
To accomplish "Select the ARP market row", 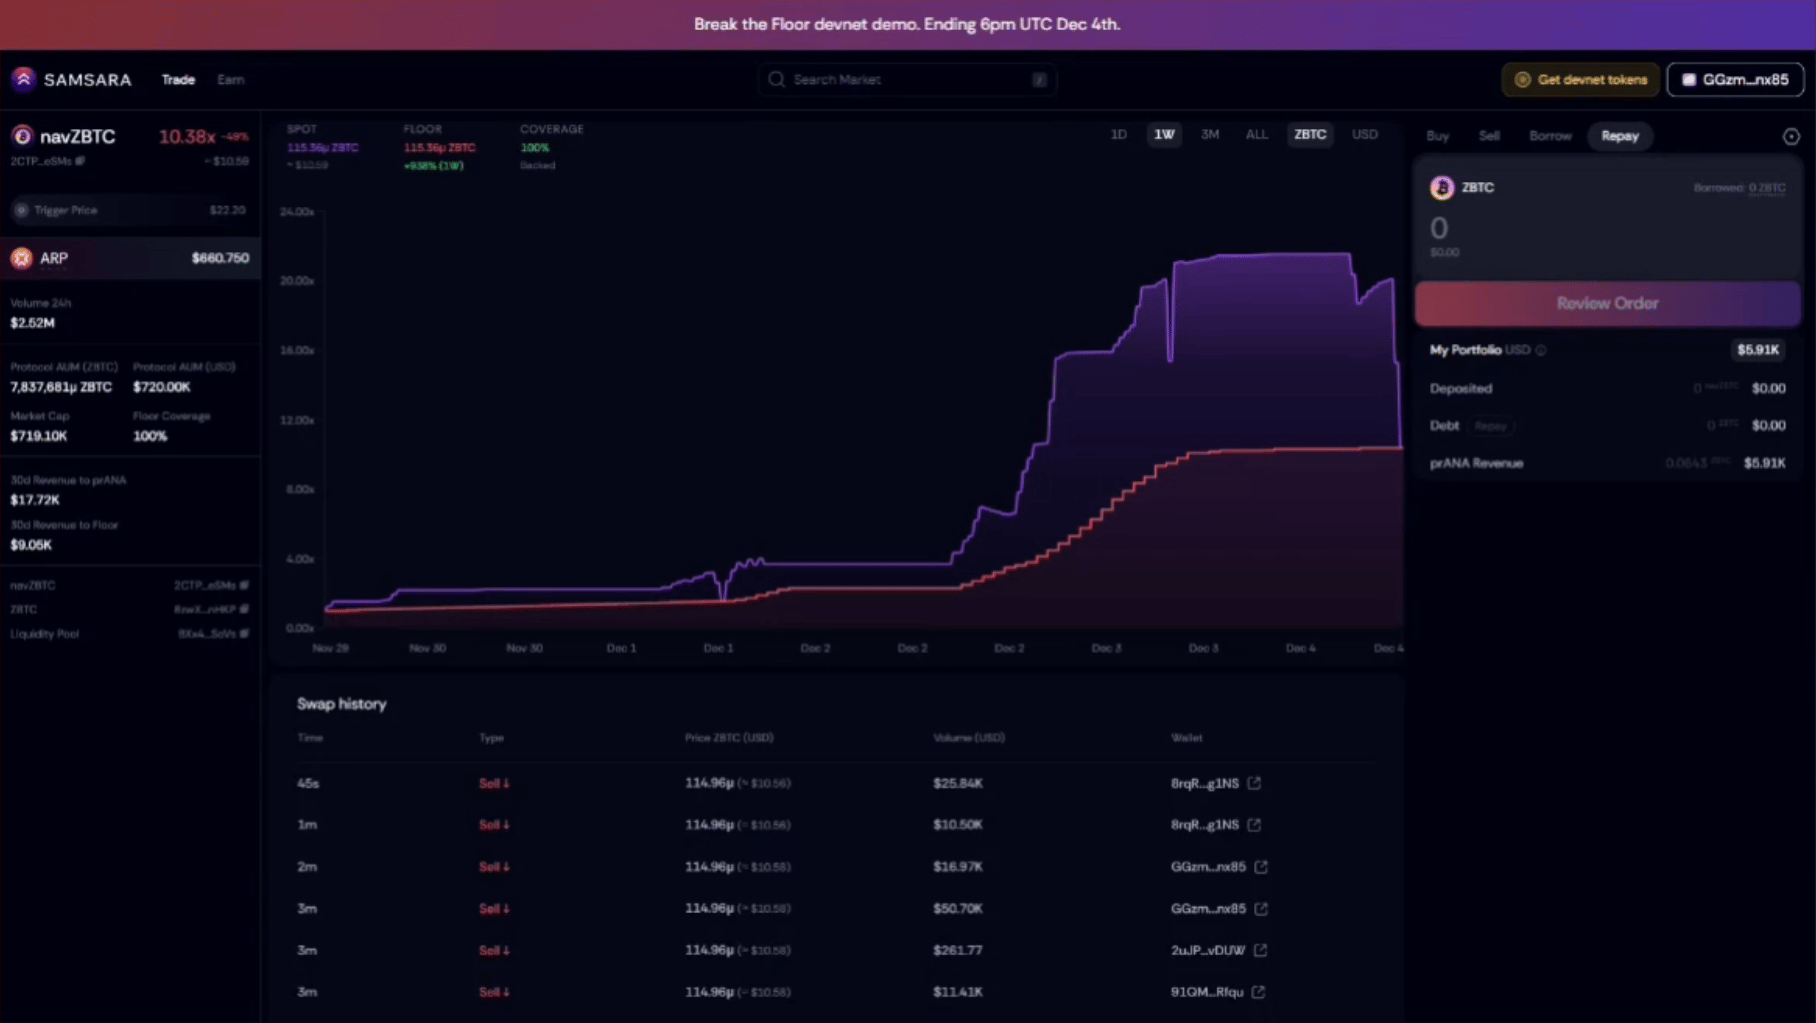I will pos(130,258).
